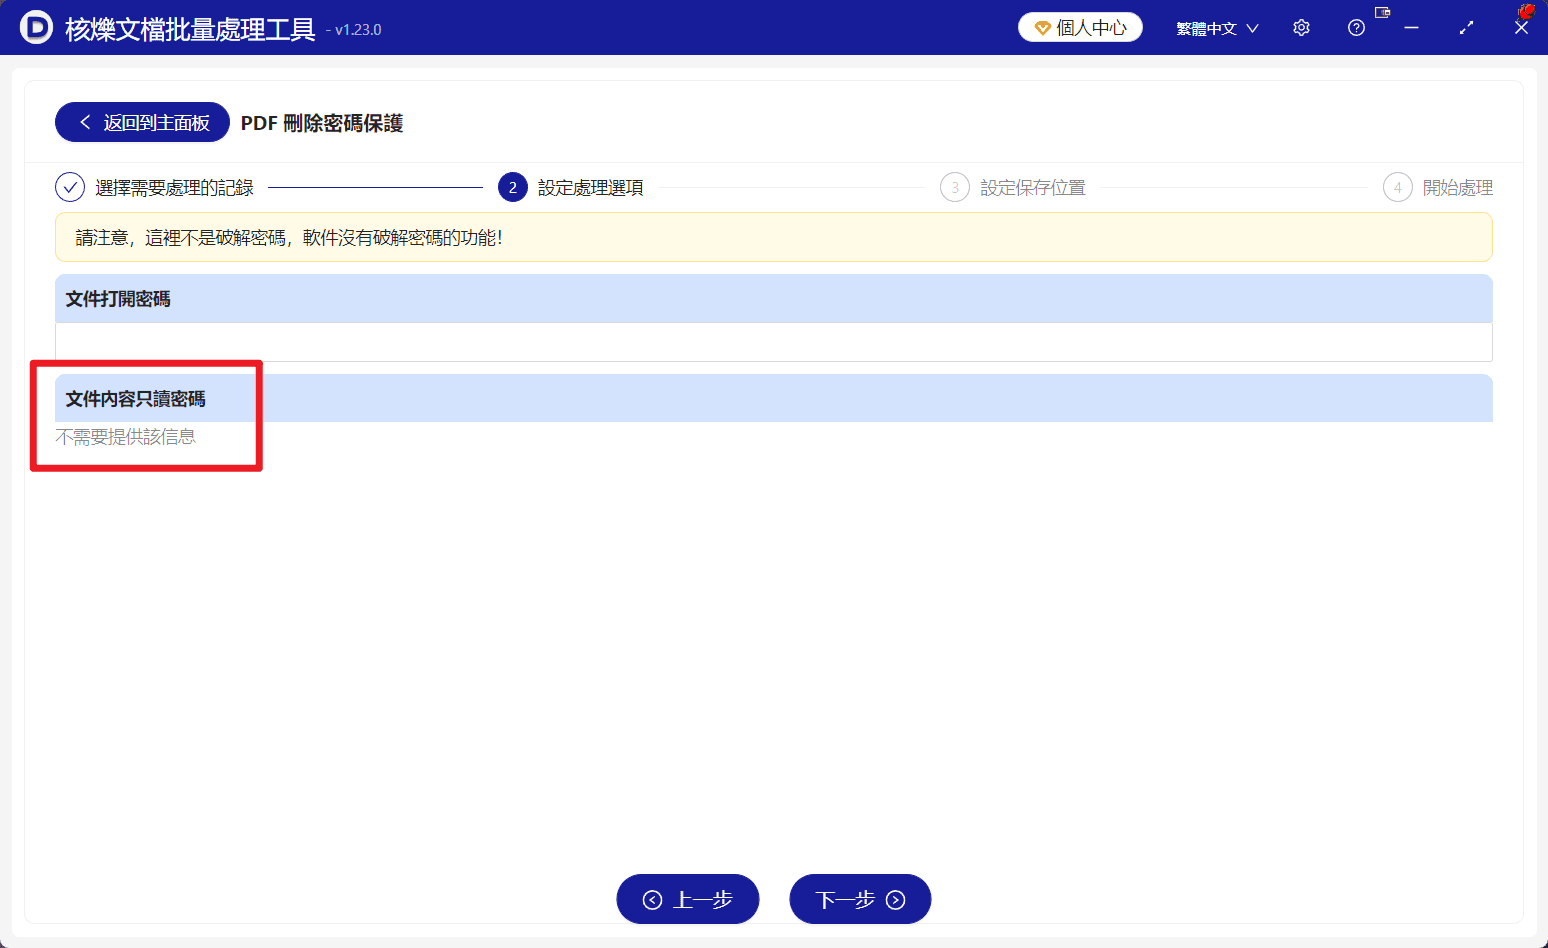
Task: Go to step 選擇需要處理的記錄
Action: point(155,187)
